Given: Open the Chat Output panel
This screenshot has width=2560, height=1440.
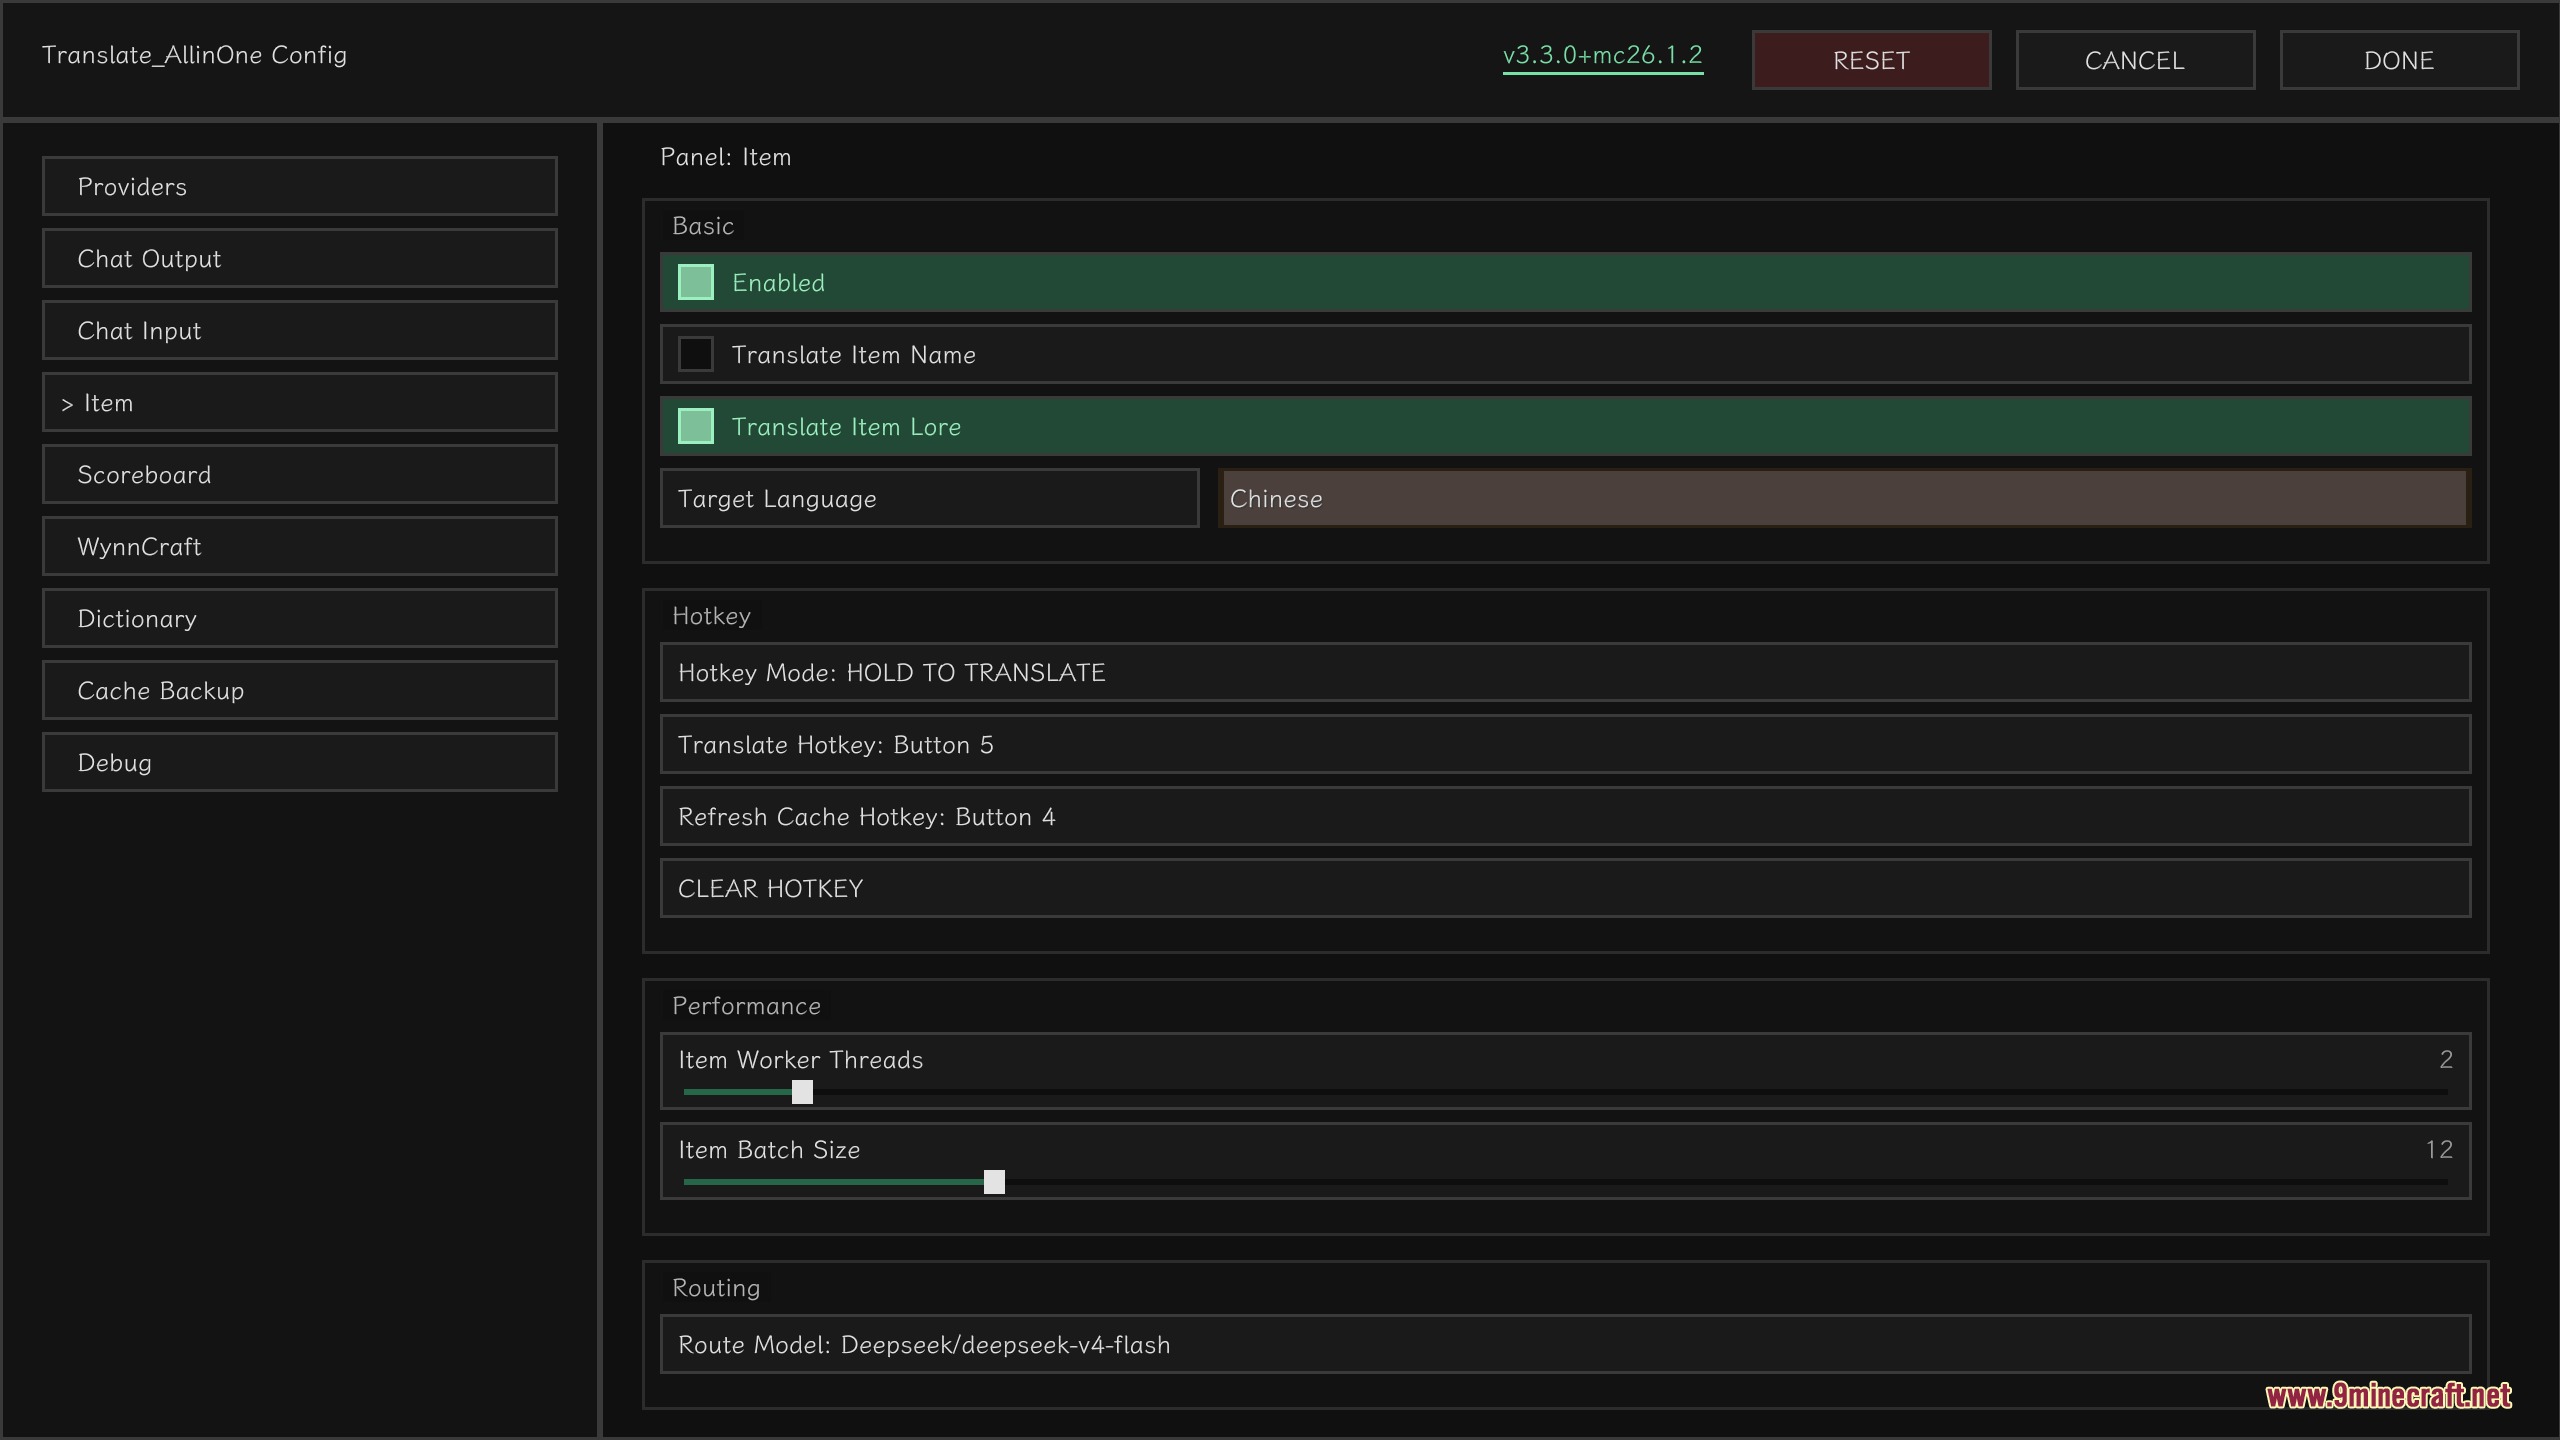Looking at the screenshot, I should click(299, 258).
